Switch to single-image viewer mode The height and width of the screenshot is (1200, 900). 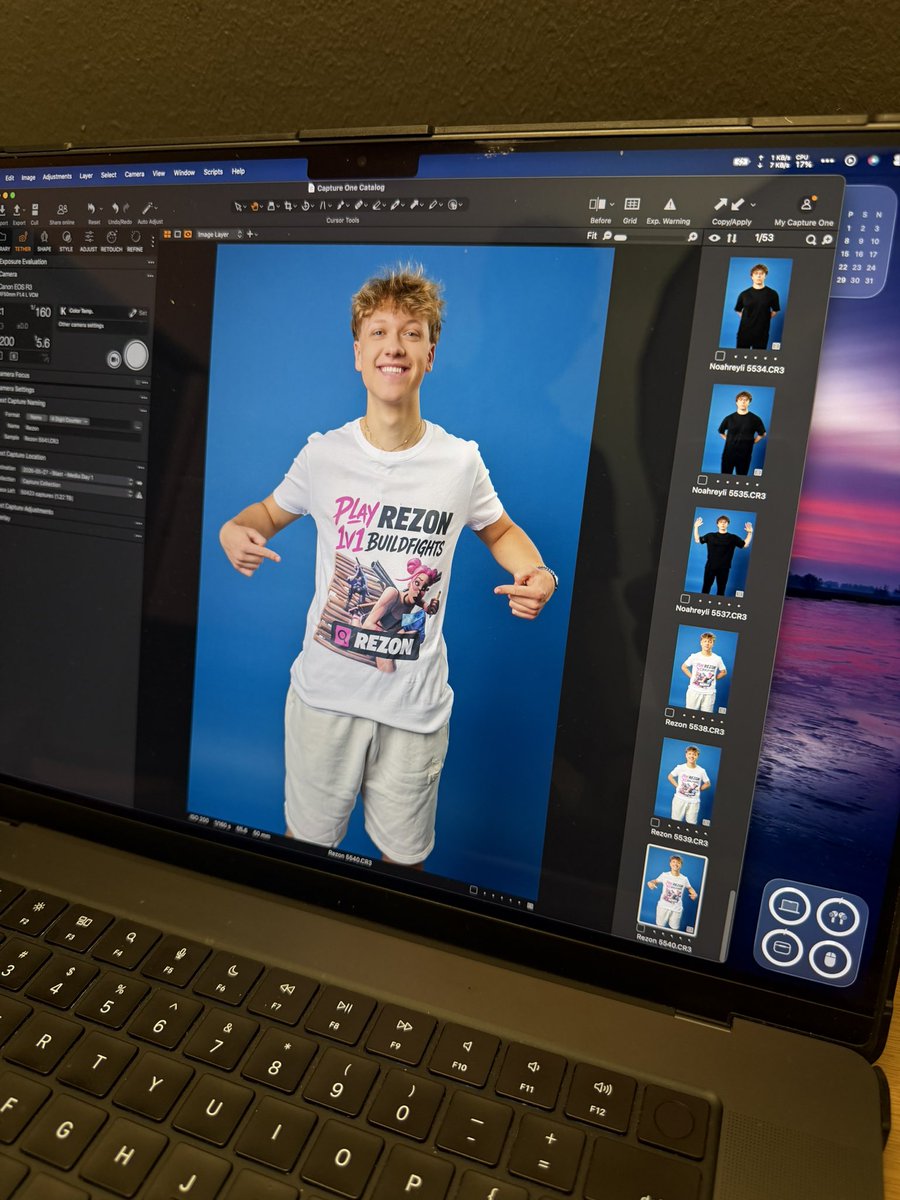[178, 235]
